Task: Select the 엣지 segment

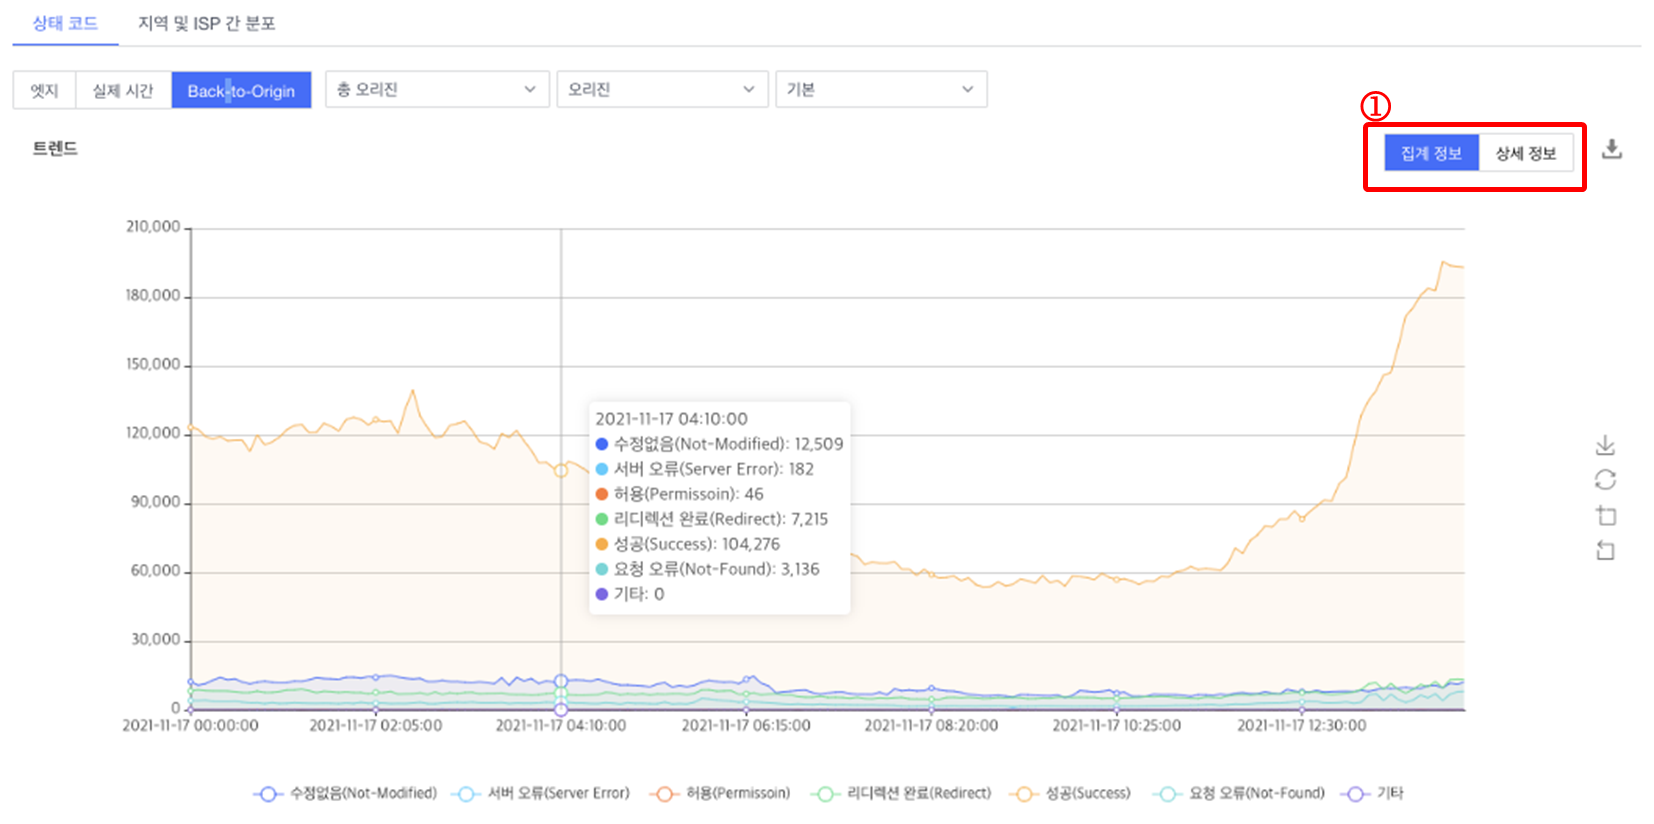Action: pyautogui.click(x=44, y=90)
